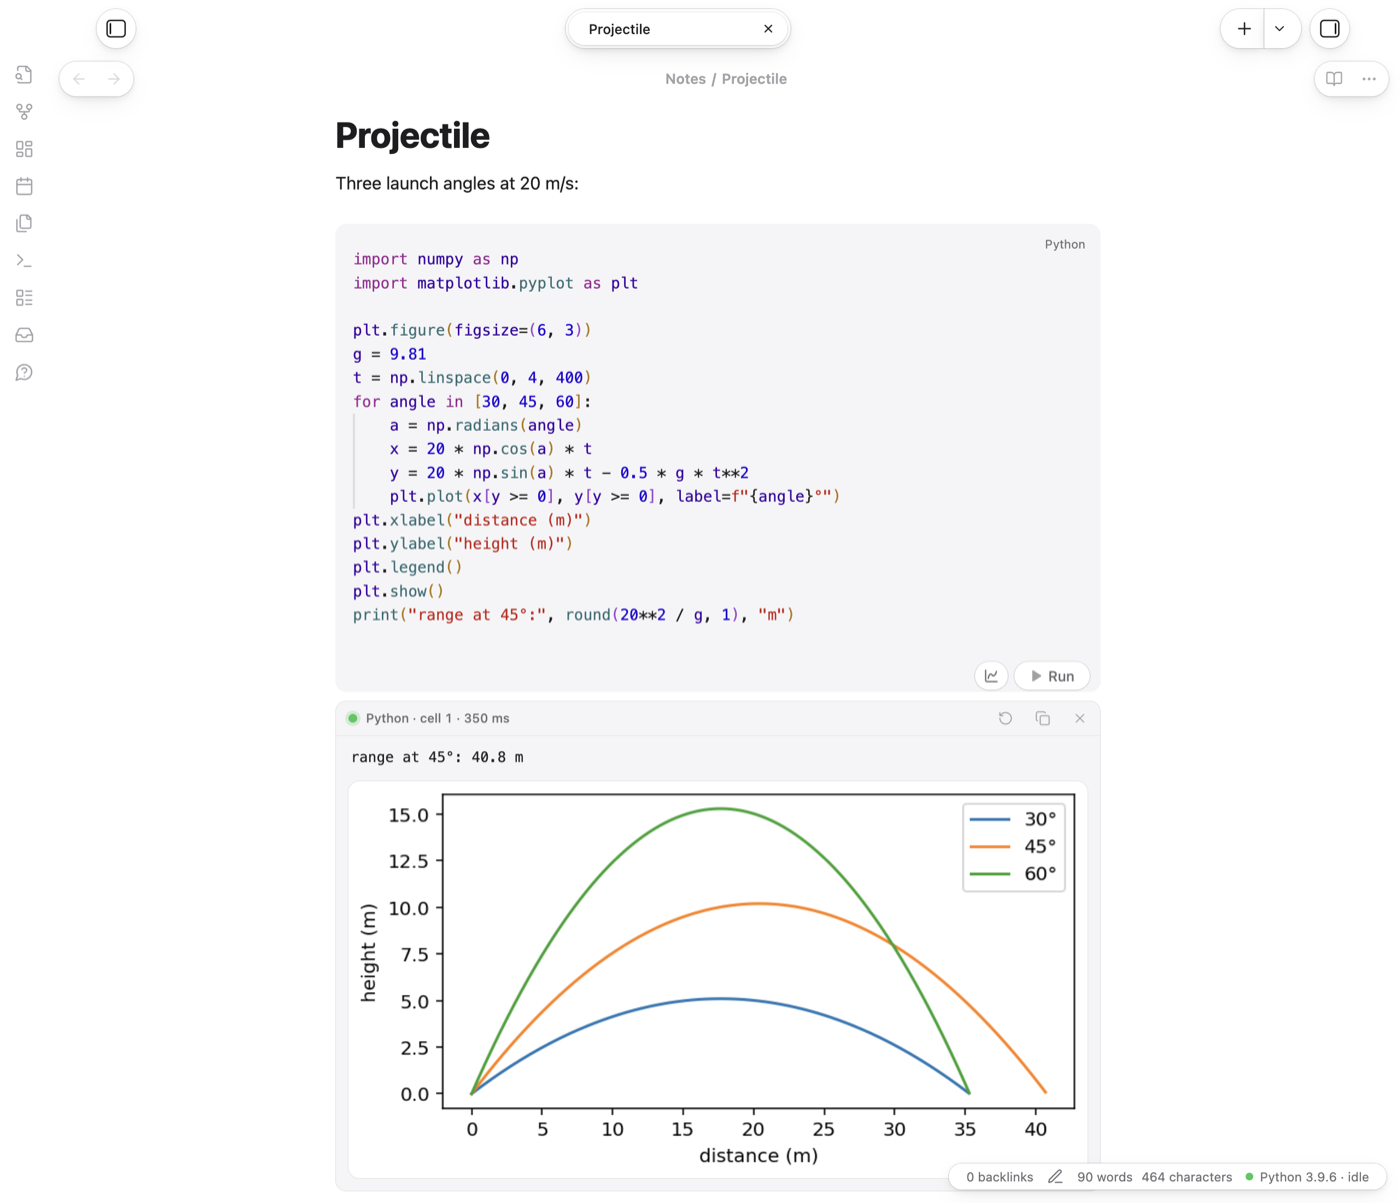Open the list layout sidebar icon
This screenshot has height=1203, width=1400.
tap(24, 298)
